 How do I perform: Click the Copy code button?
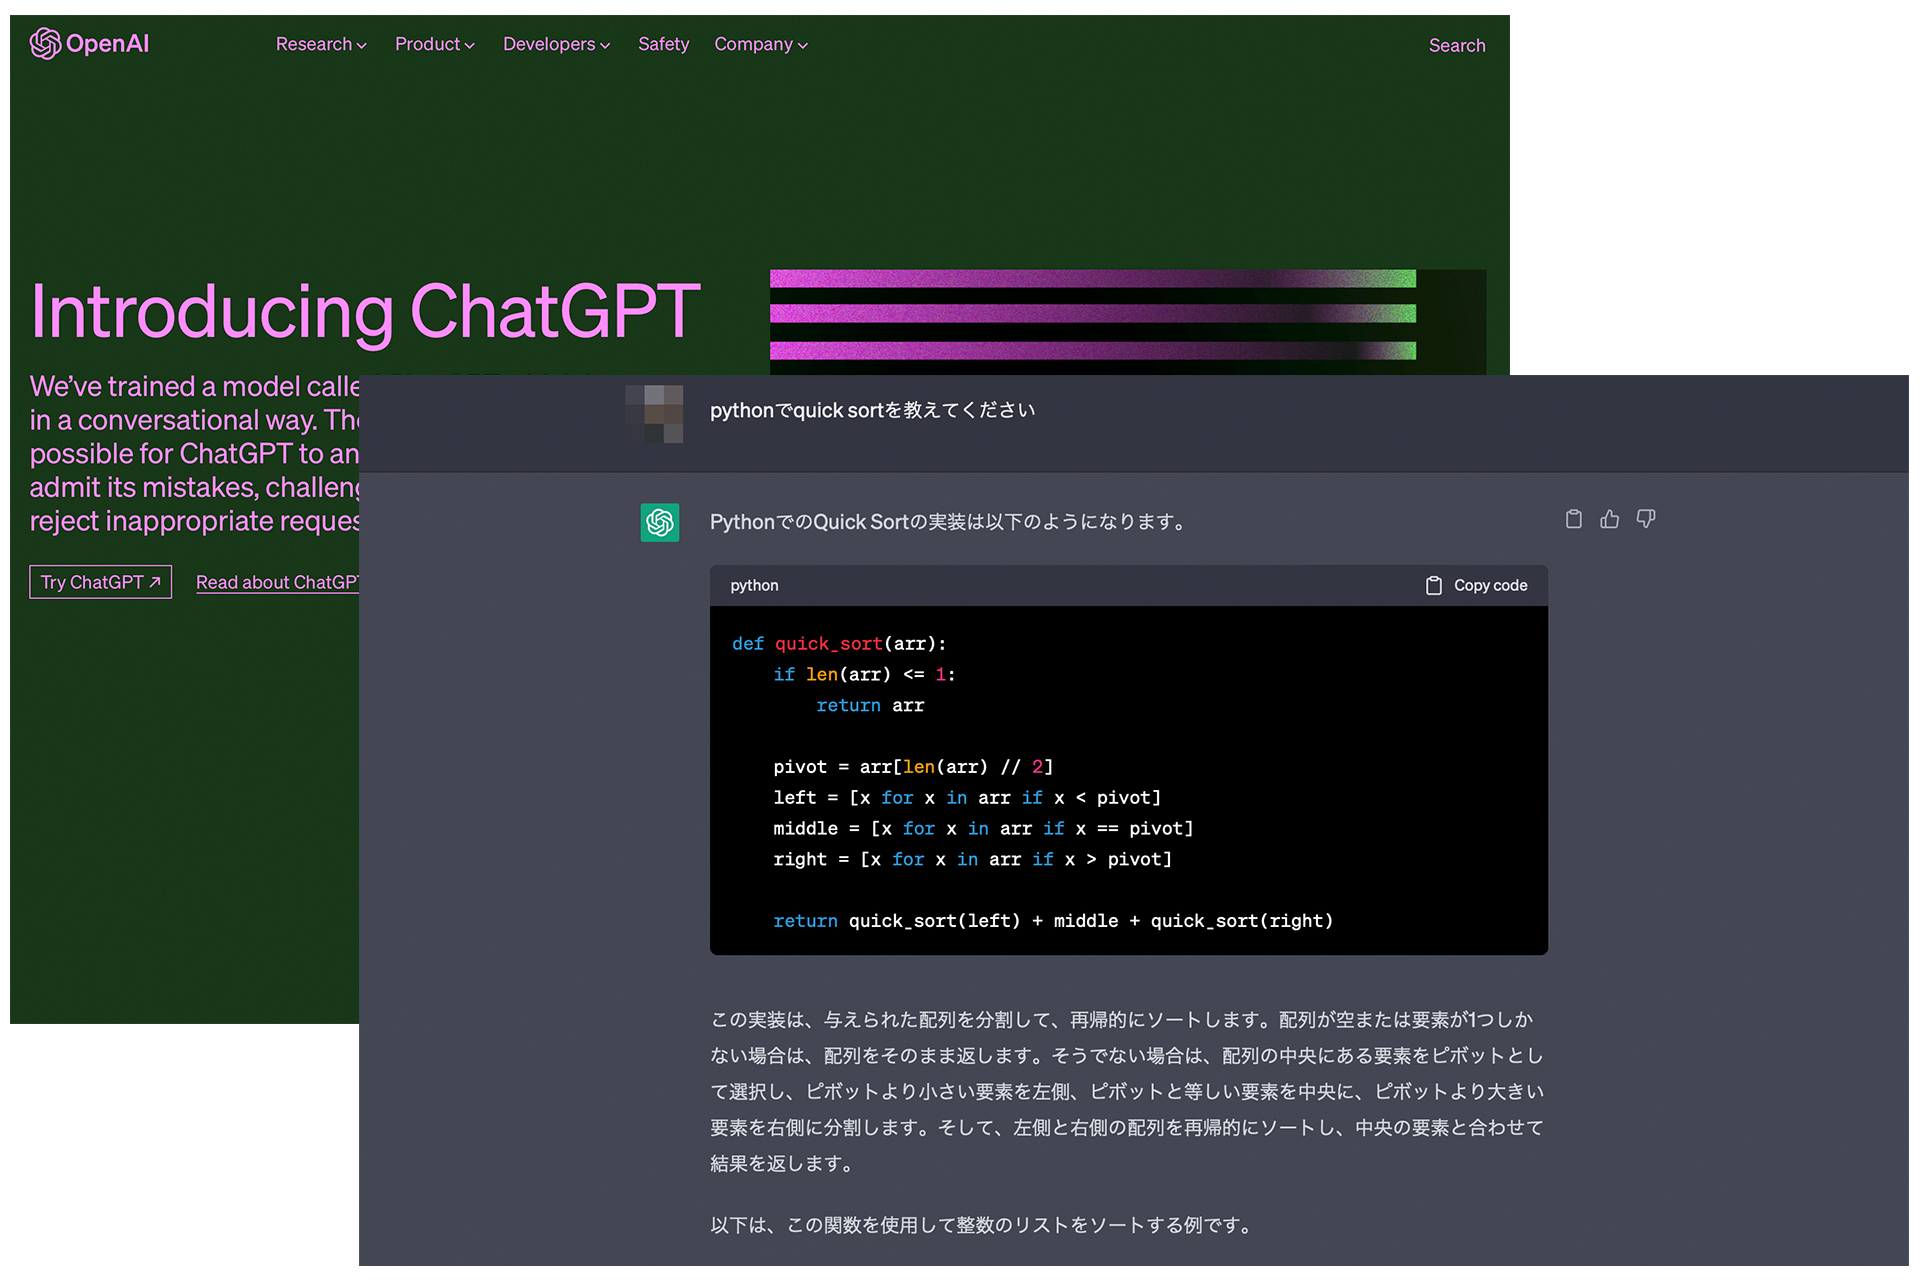1476,585
